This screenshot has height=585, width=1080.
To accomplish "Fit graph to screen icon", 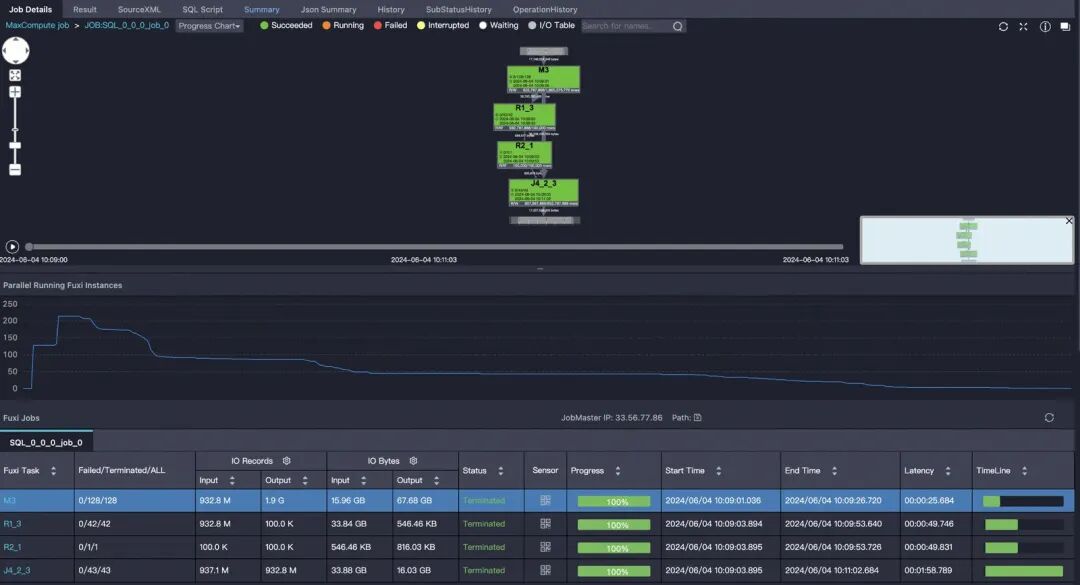I will pos(15,75).
